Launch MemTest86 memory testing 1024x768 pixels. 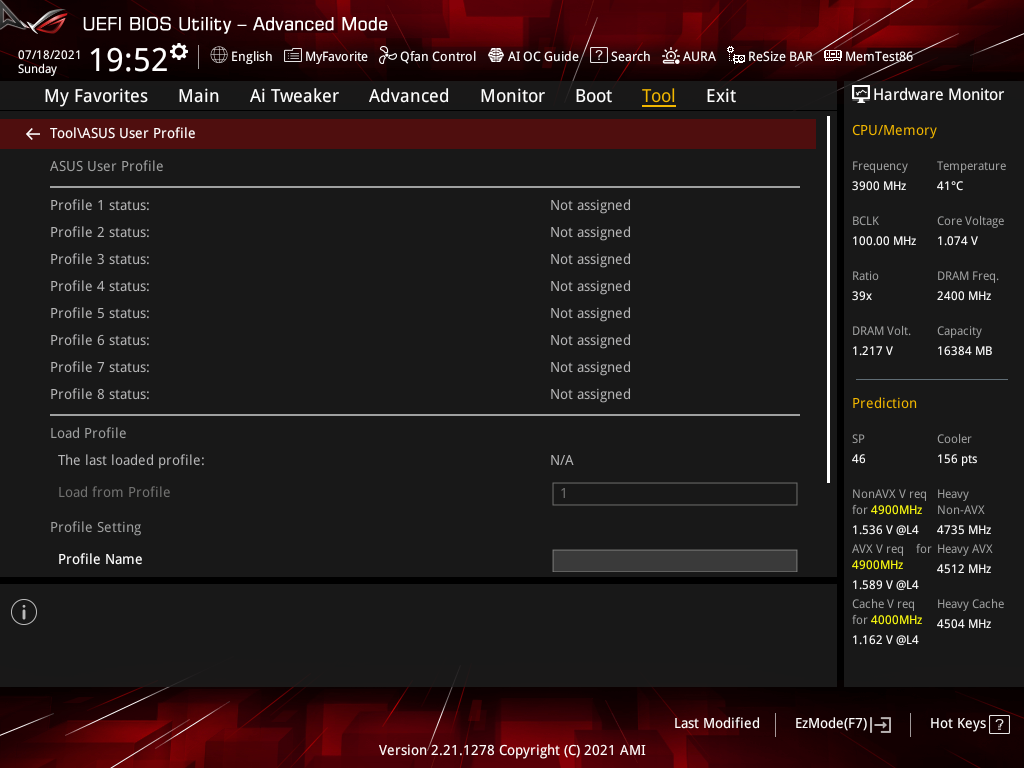pyautogui.click(x=868, y=56)
